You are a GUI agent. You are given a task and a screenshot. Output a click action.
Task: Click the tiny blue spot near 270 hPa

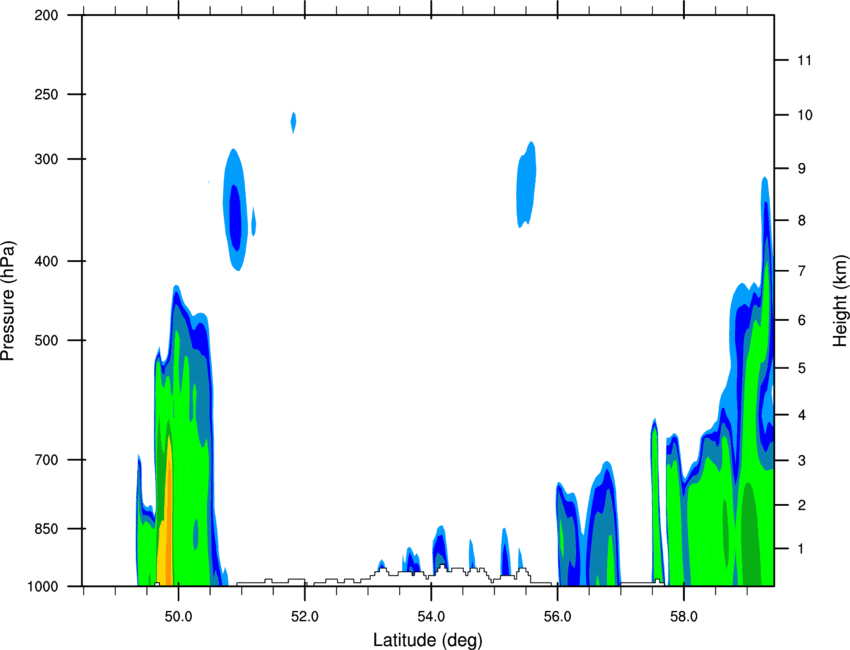pyautogui.click(x=293, y=122)
